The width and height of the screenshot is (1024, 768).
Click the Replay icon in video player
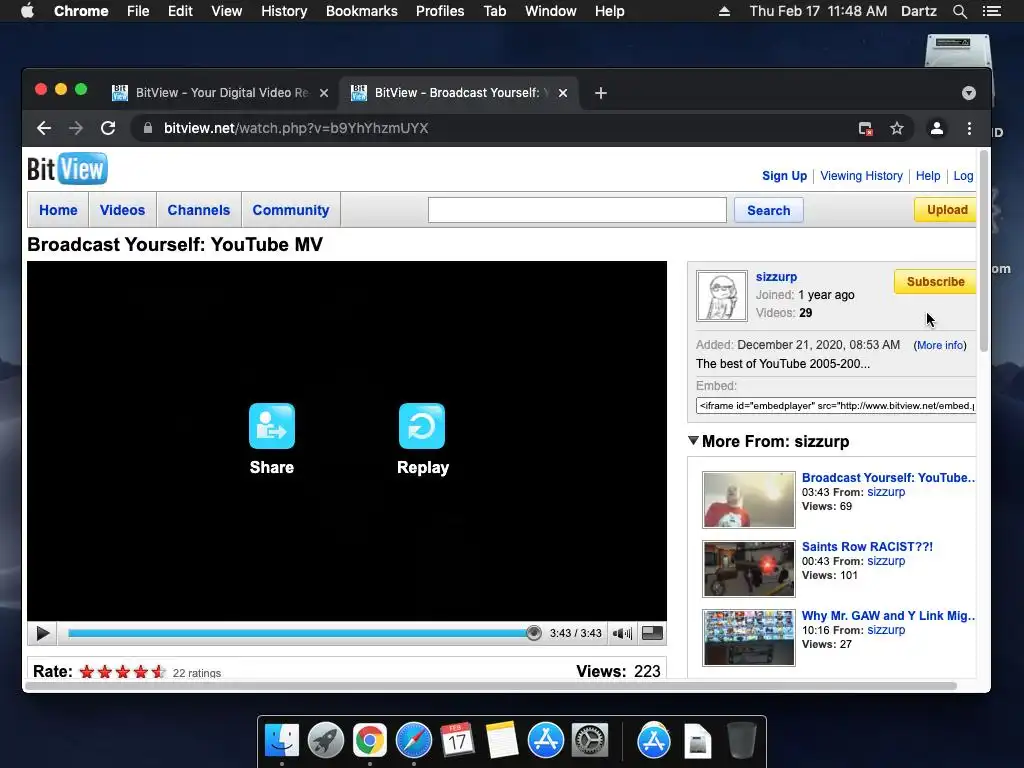tap(422, 426)
